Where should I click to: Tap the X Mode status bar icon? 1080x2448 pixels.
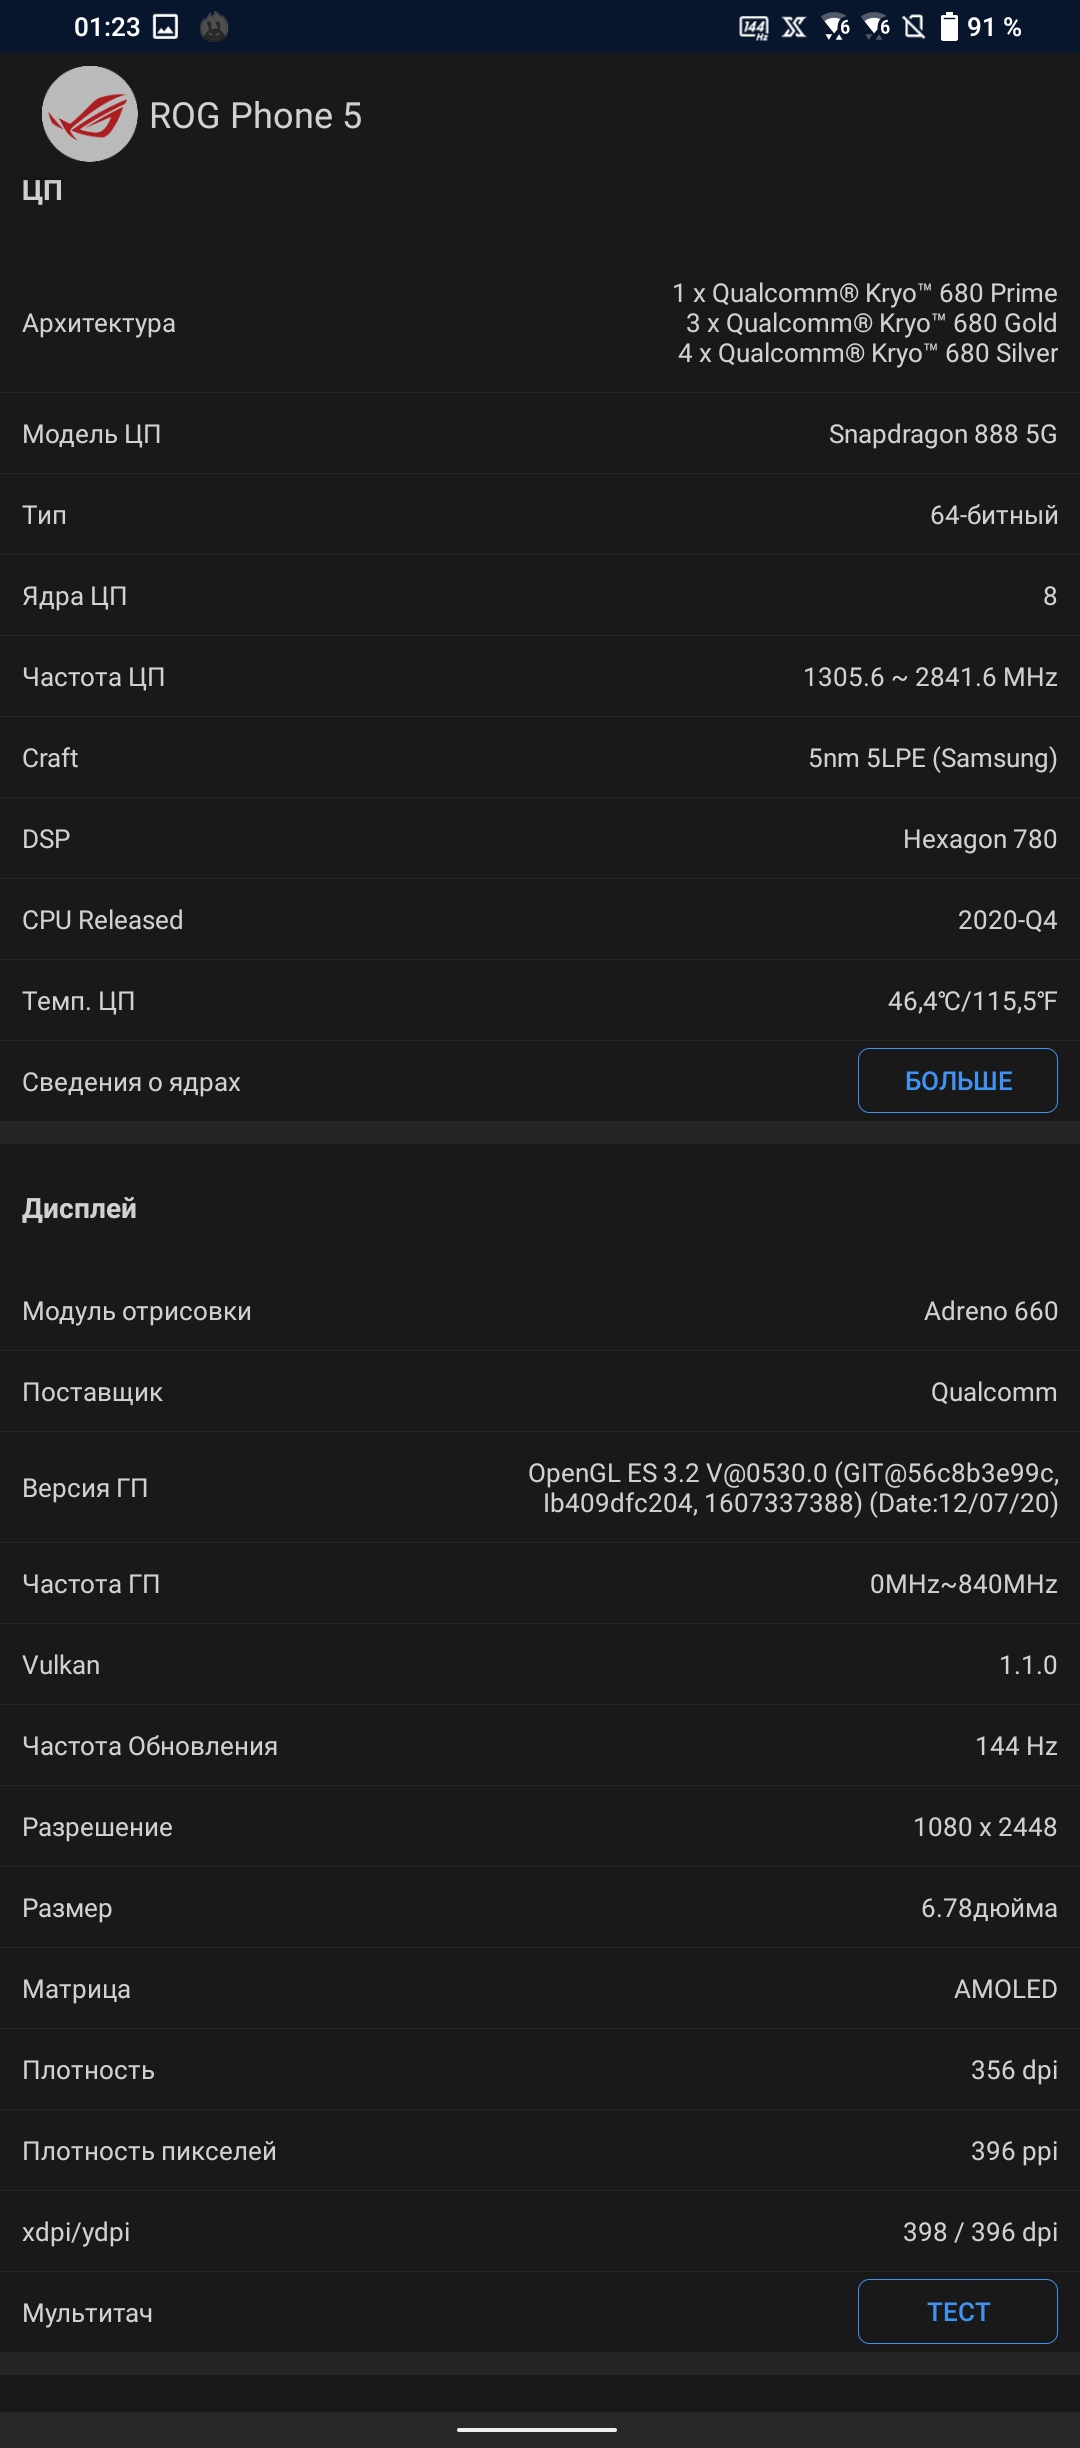click(x=794, y=27)
